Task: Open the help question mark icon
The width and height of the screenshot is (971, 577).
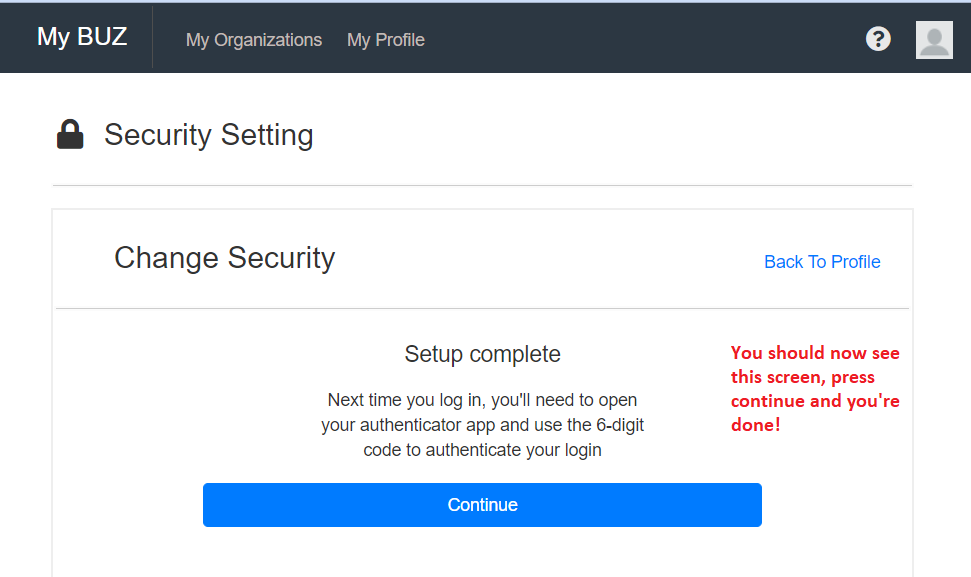Action: [x=878, y=39]
